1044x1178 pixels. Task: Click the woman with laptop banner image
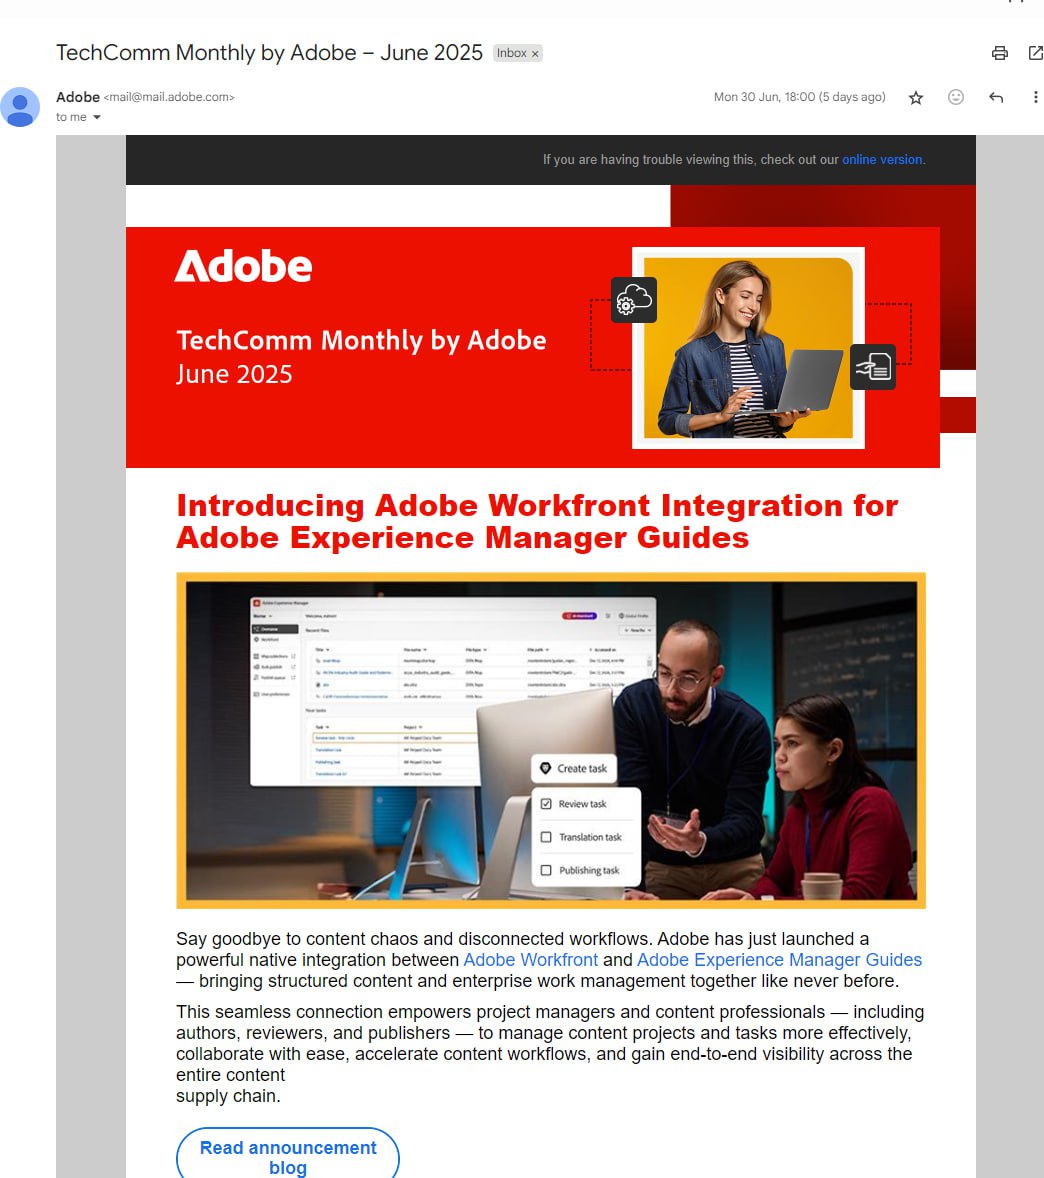click(x=748, y=348)
